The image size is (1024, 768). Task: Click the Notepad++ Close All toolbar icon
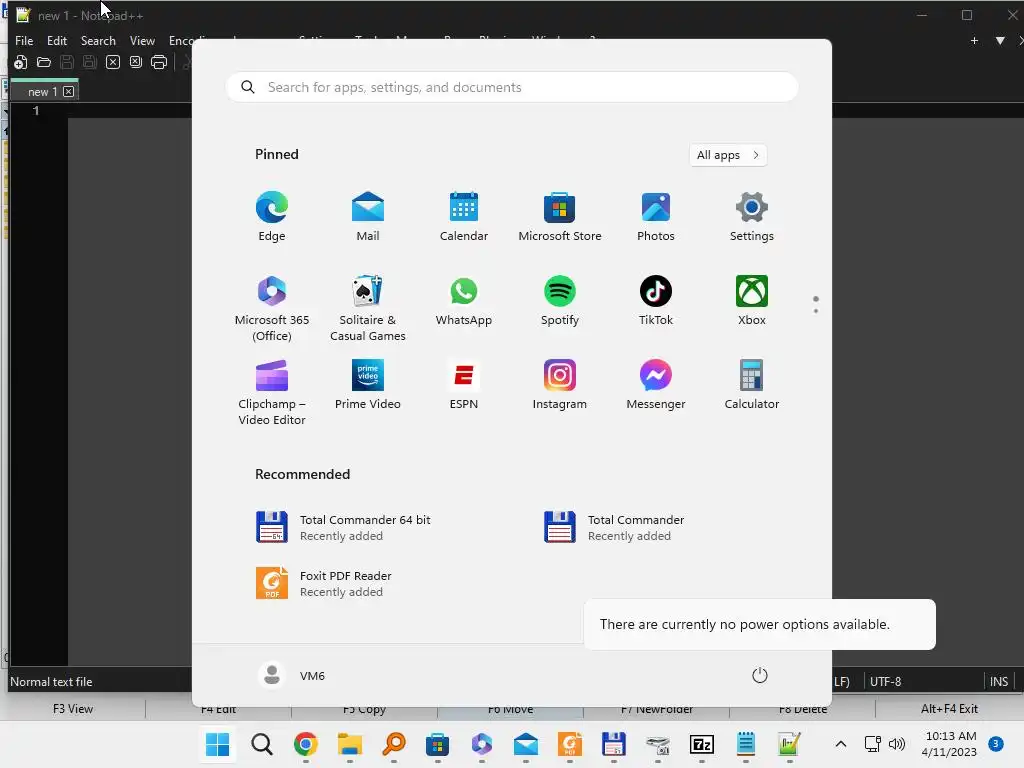point(136,62)
